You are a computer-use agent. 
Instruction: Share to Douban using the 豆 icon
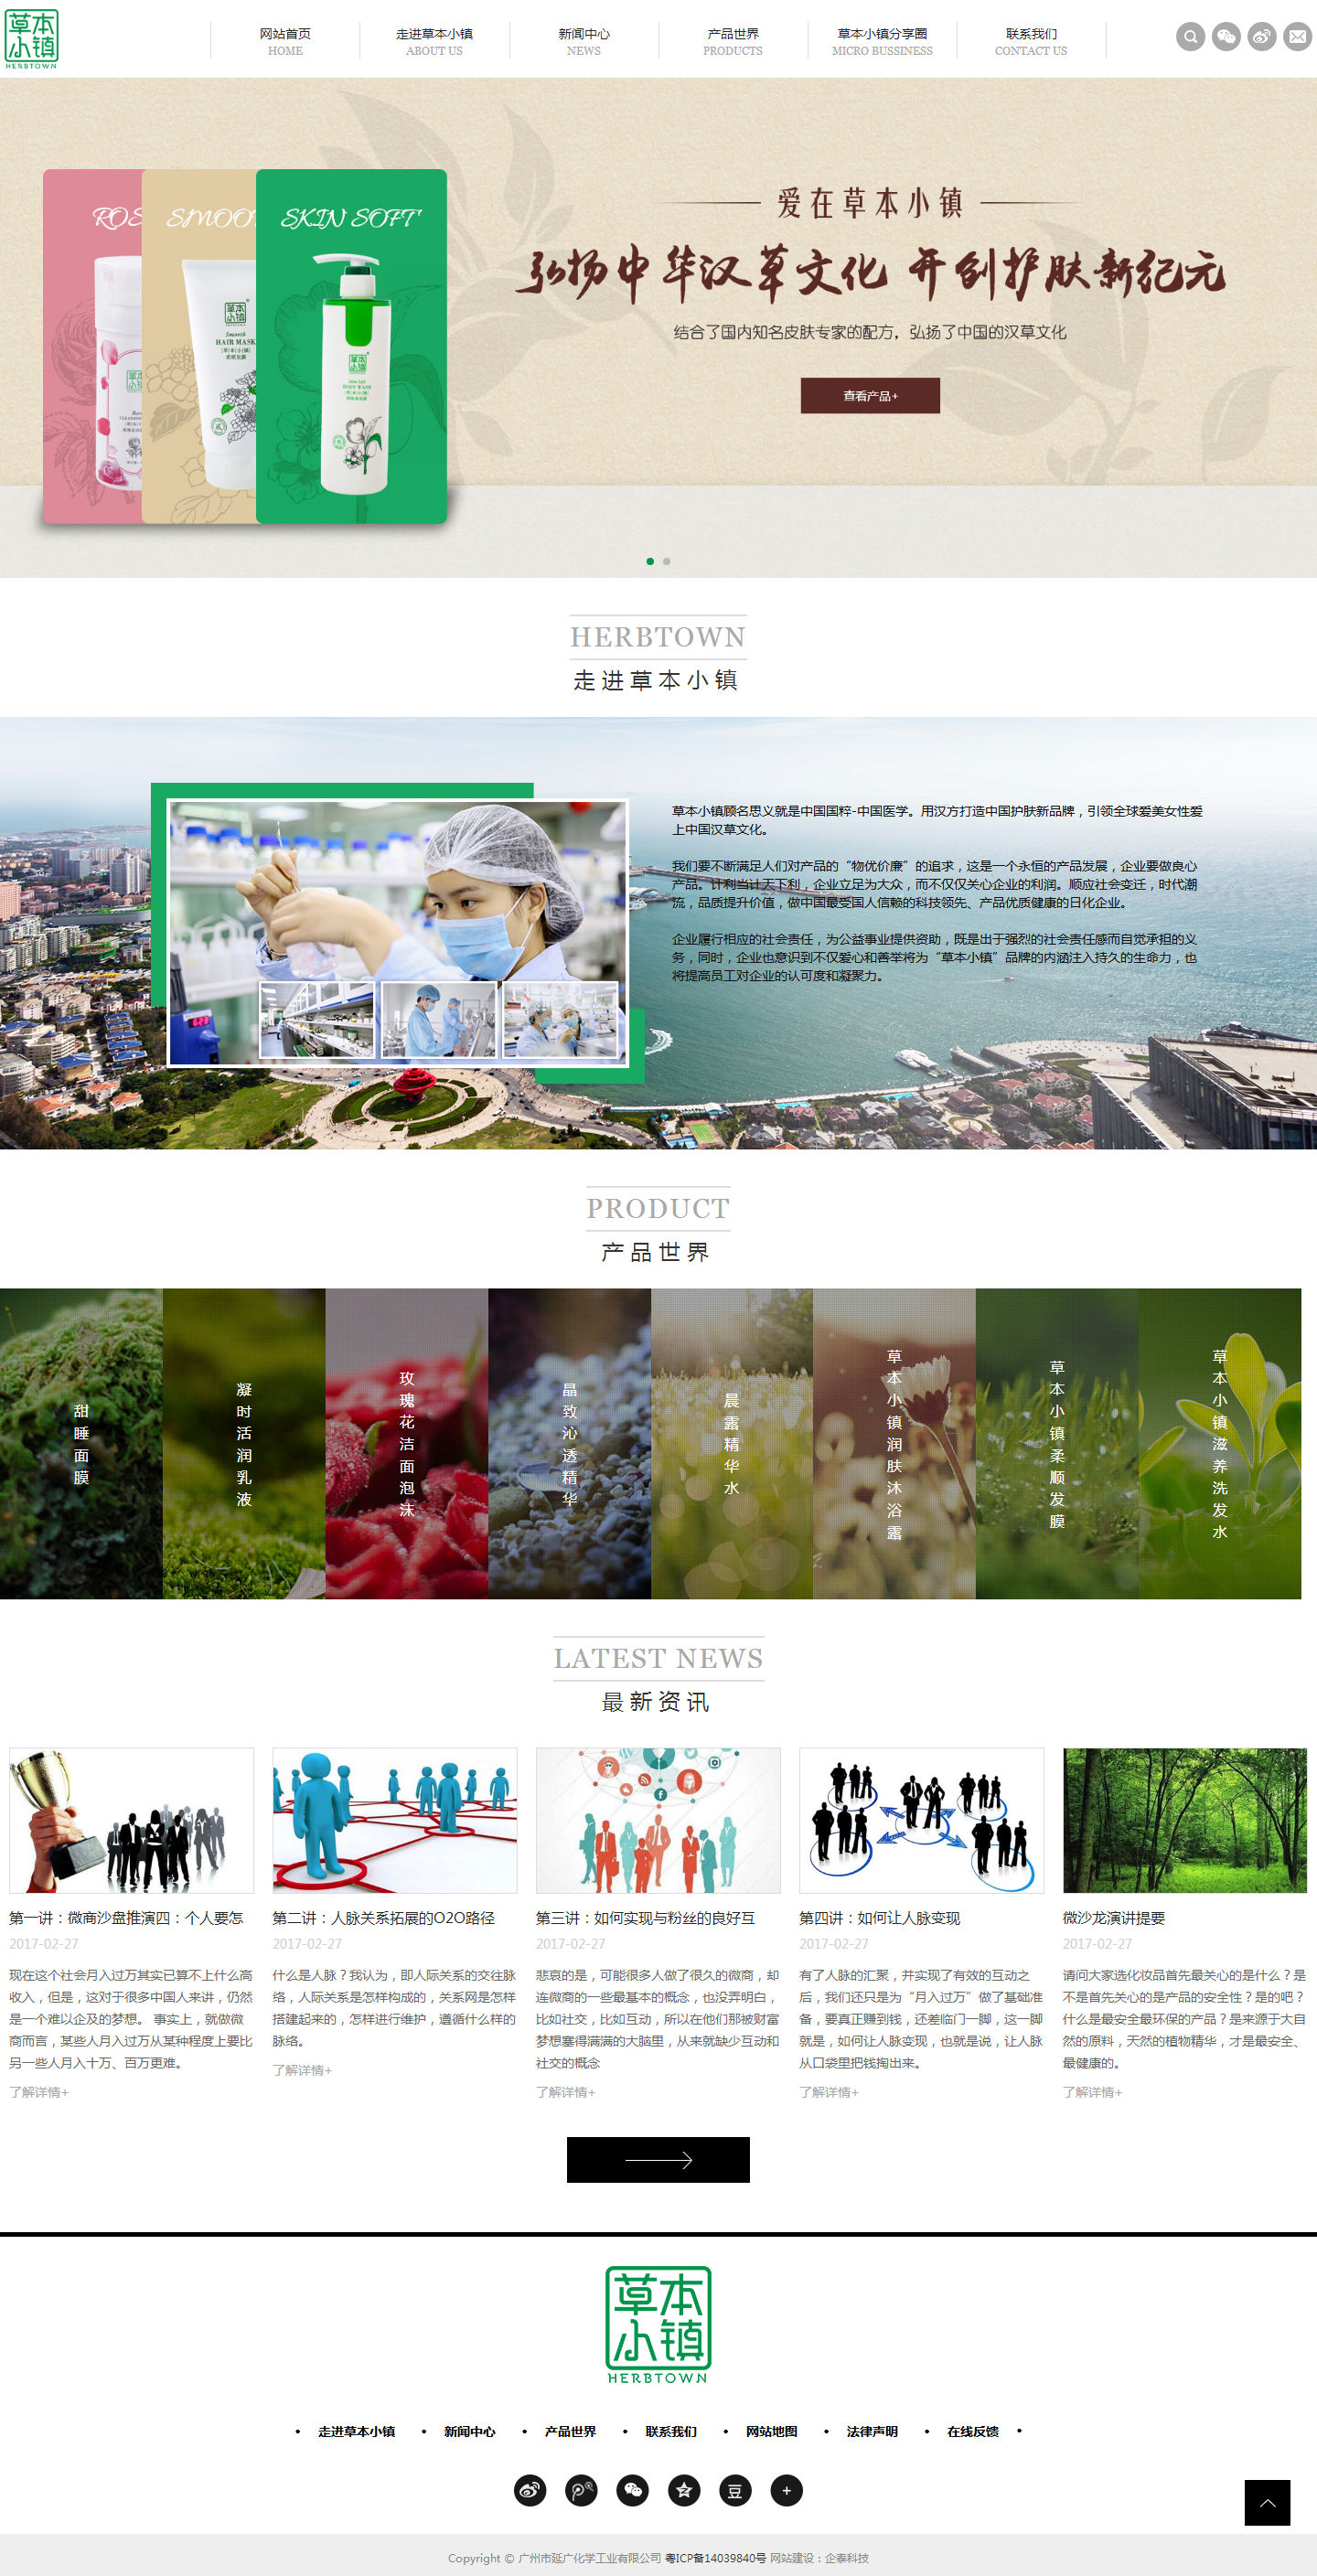tap(735, 2490)
